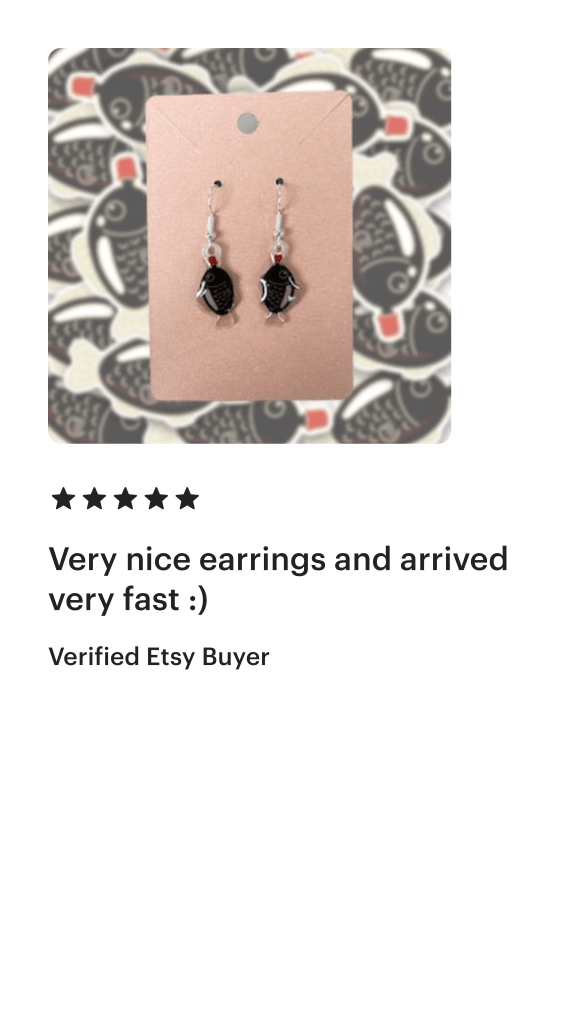The height and width of the screenshot is (1024, 576).
Task: Open the fish earrings review photo
Action: 249,246
